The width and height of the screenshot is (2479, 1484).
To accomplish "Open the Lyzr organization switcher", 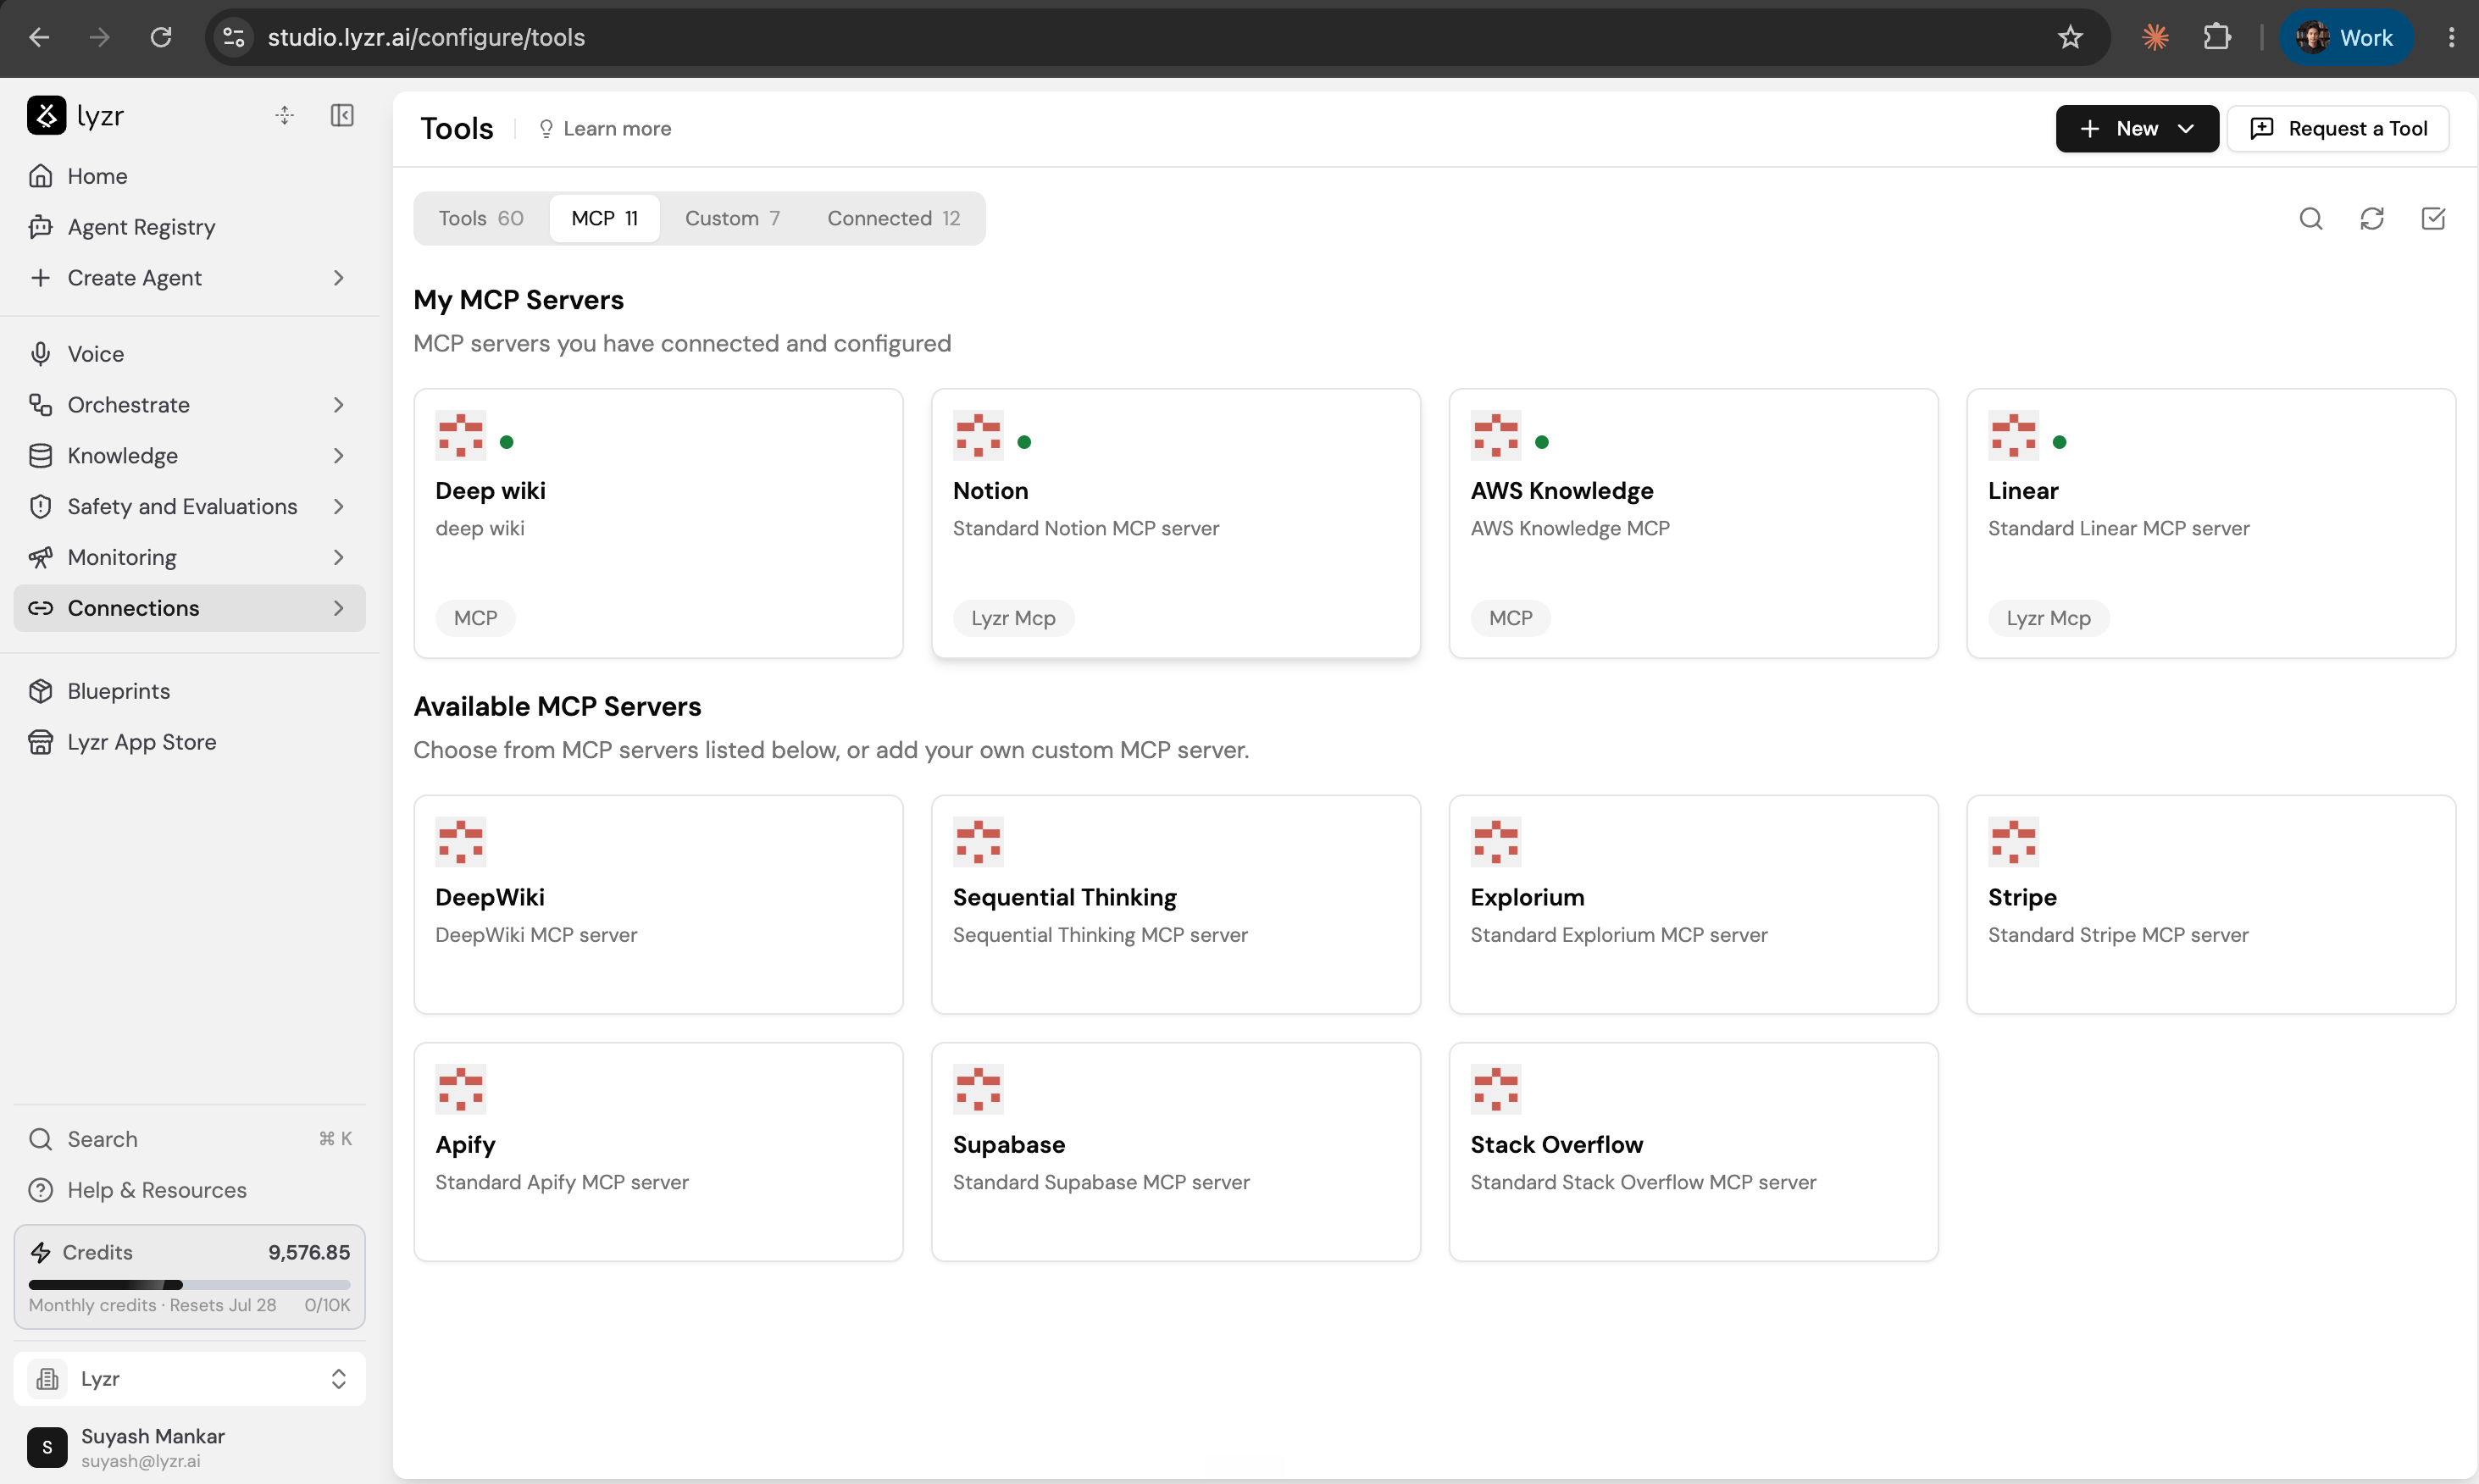I will pyautogui.click(x=189, y=1379).
